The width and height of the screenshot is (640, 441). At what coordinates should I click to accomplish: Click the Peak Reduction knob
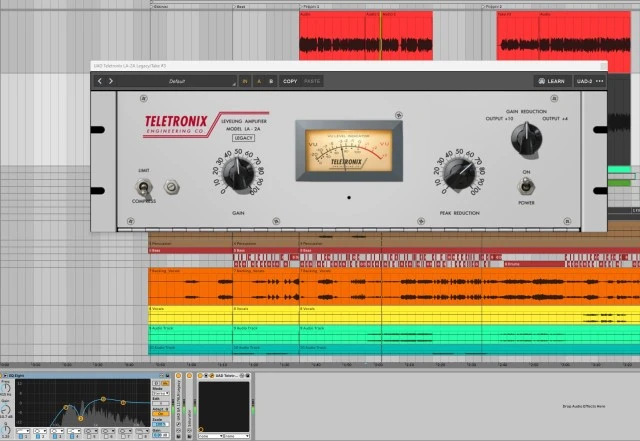459,174
